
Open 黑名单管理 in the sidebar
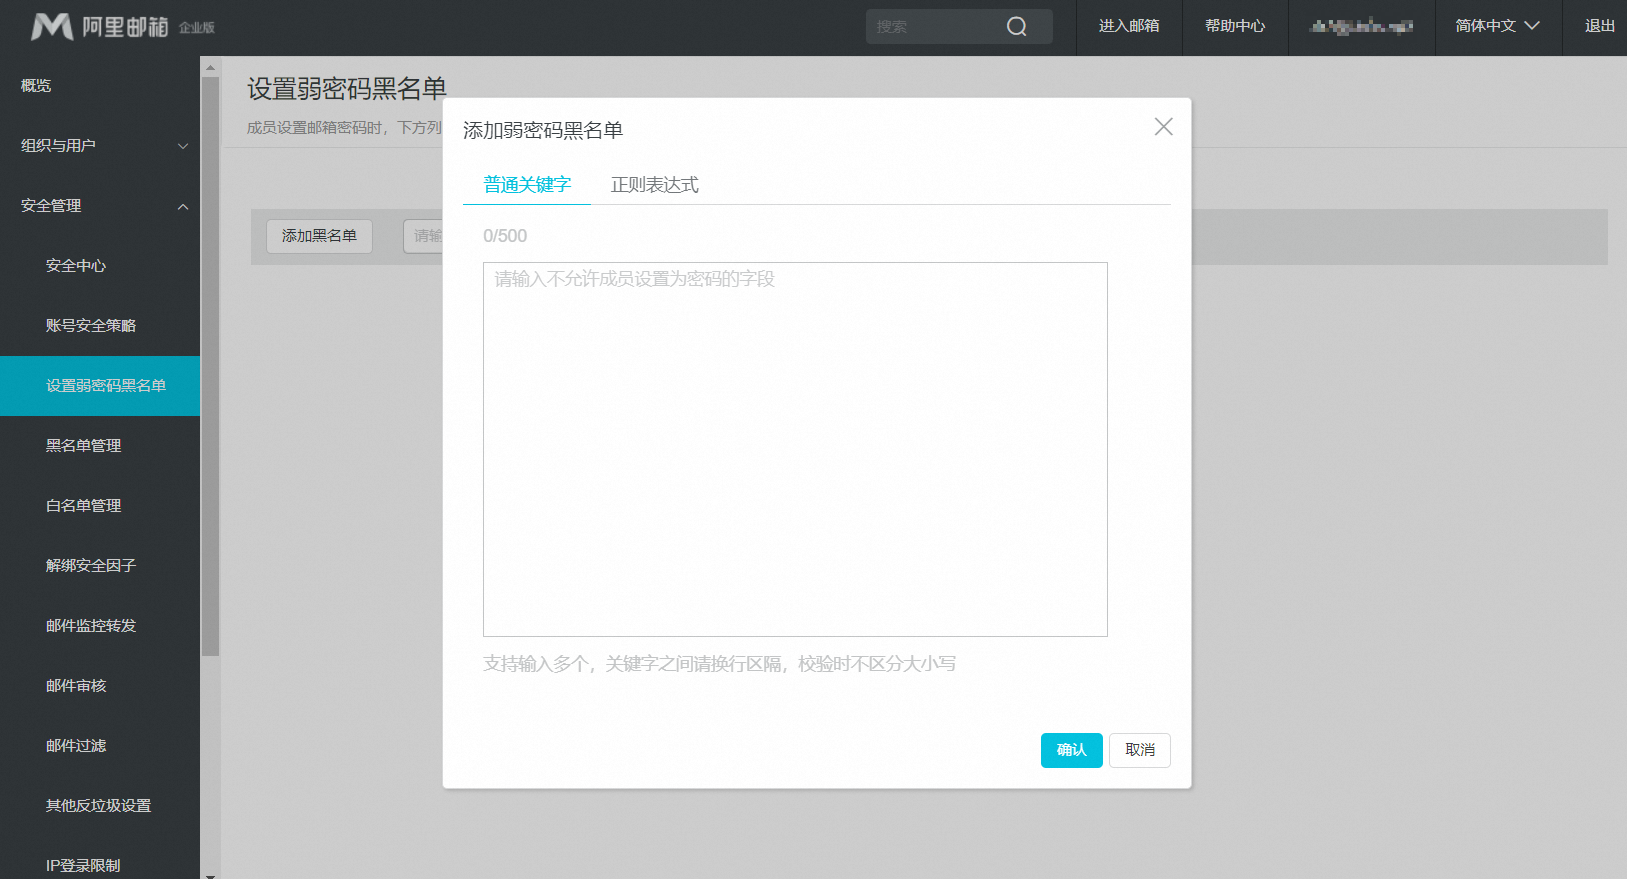(84, 446)
